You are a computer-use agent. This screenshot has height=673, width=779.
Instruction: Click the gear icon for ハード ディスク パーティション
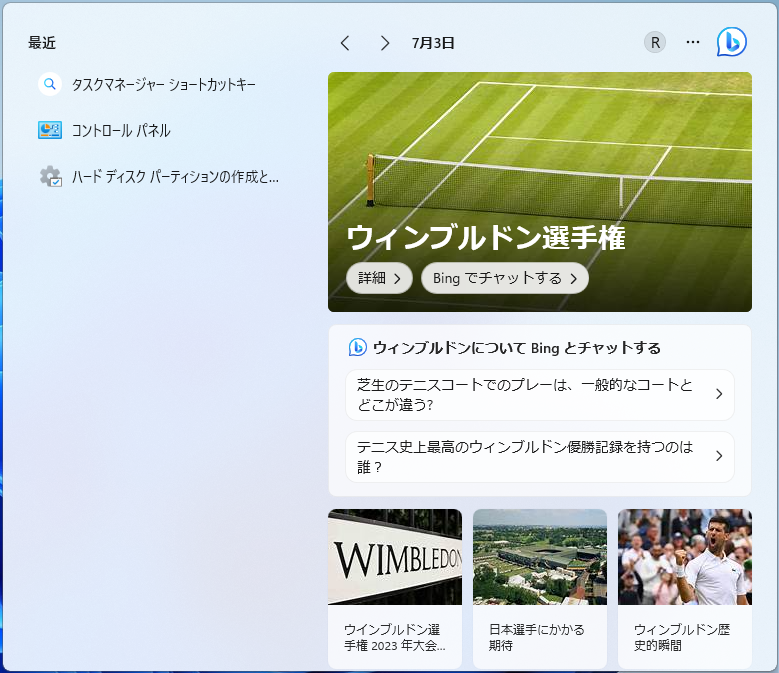(x=50, y=176)
